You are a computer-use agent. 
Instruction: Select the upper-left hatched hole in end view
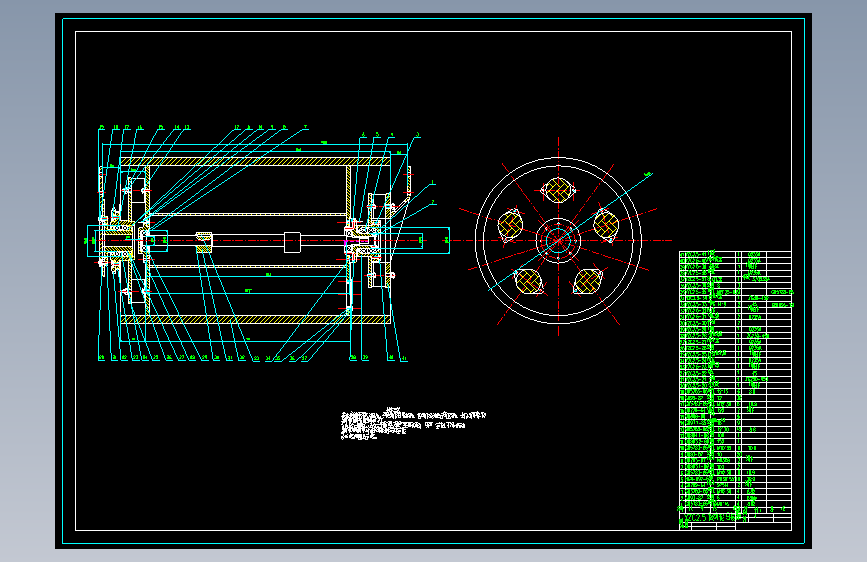(510, 225)
